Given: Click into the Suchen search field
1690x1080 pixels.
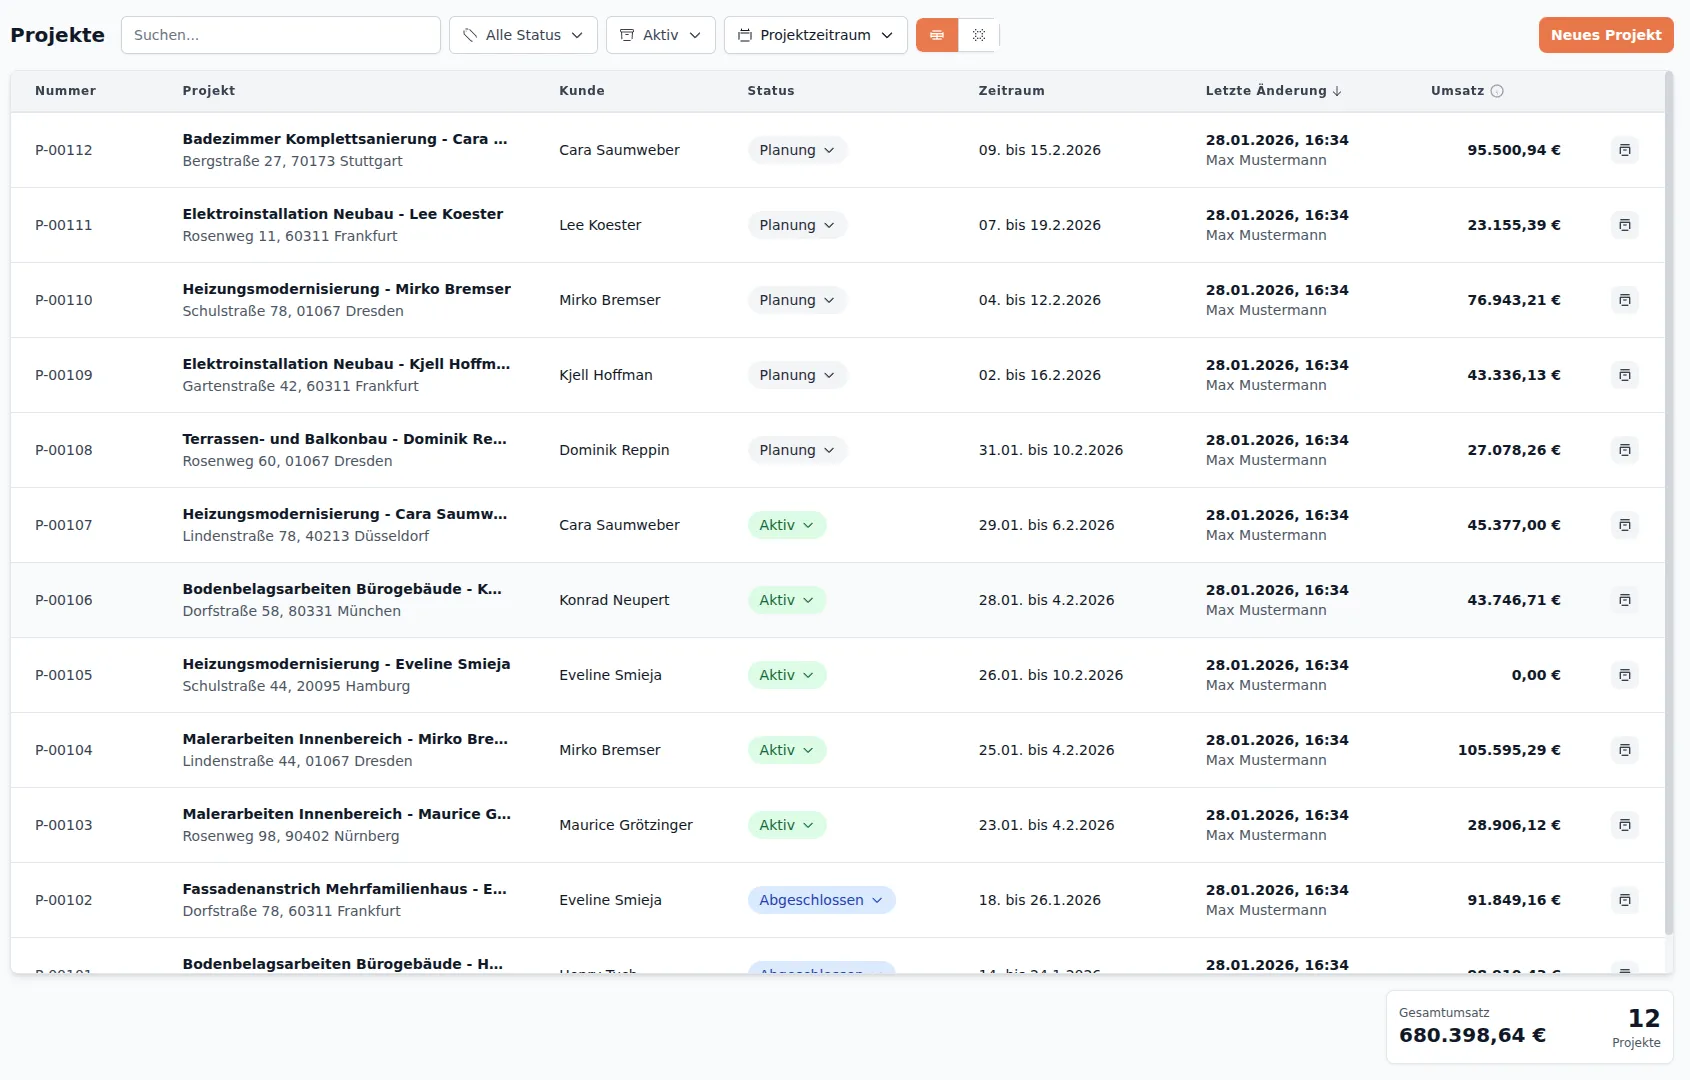Looking at the screenshot, I should (280, 35).
